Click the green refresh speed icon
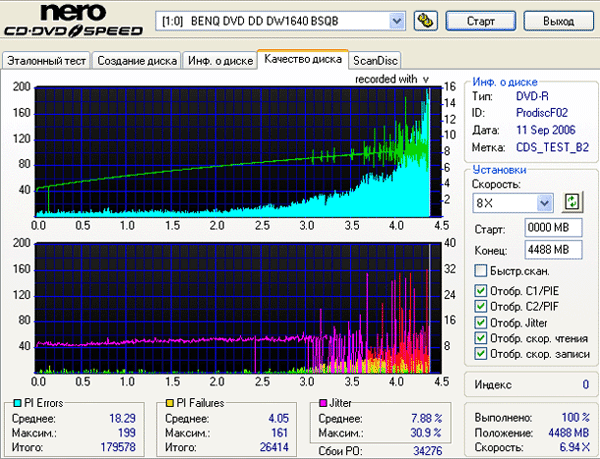Screen dimensions: 600x459 click(x=572, y=203)
